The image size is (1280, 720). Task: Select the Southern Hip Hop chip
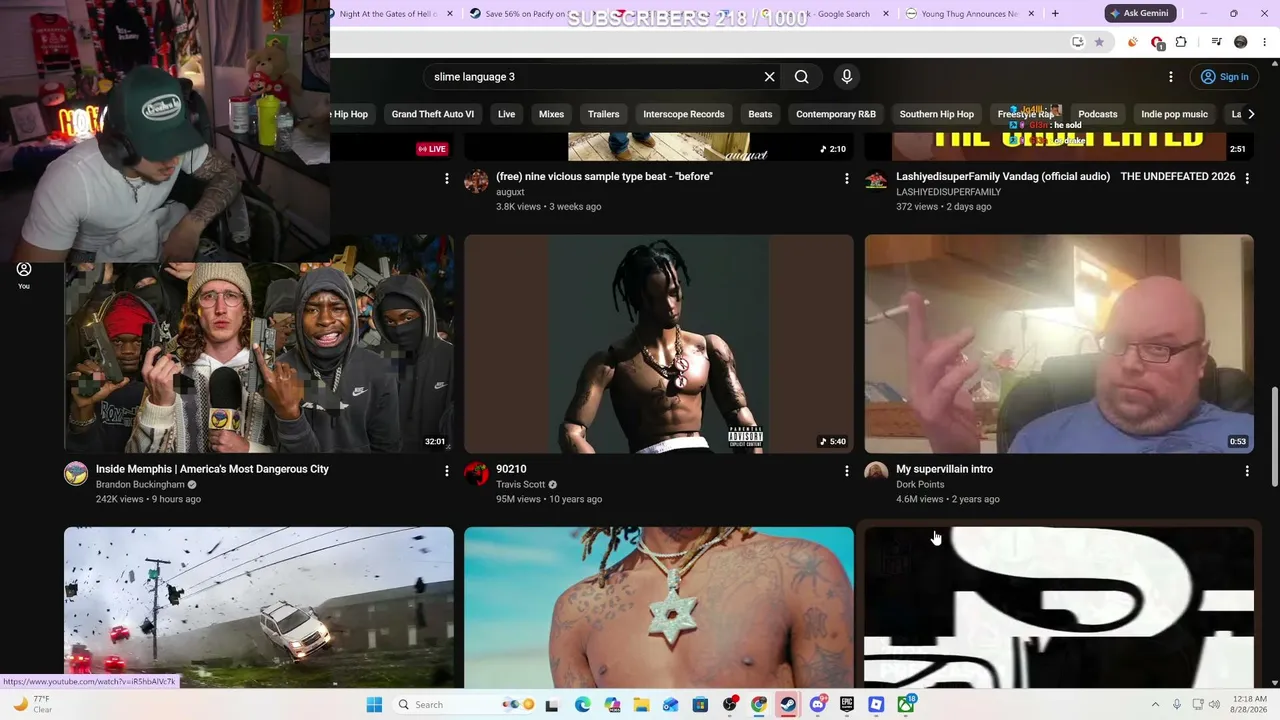click(x=937, y=114)
